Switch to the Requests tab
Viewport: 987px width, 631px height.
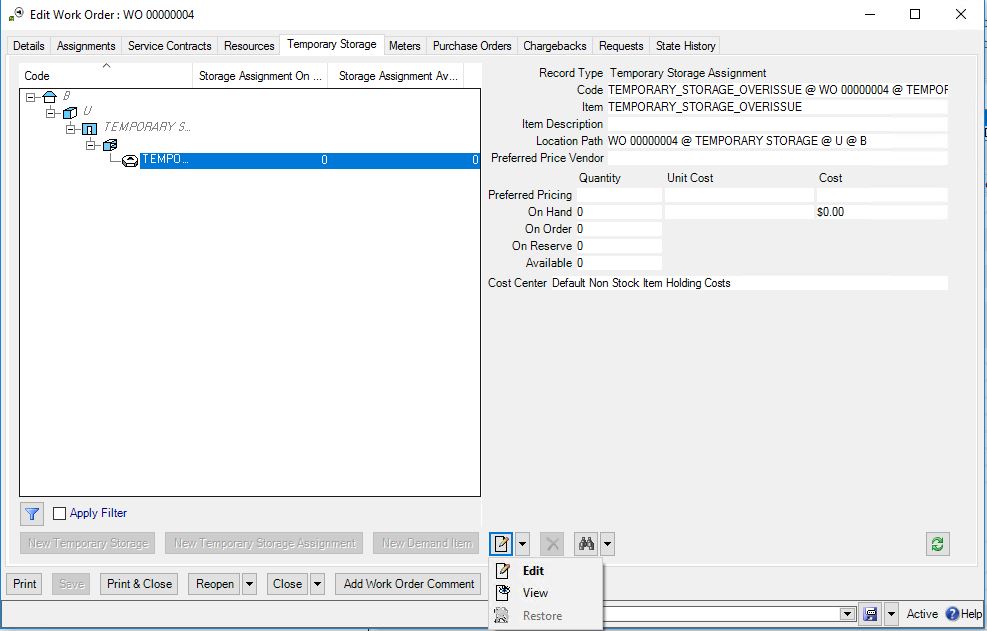621,46
